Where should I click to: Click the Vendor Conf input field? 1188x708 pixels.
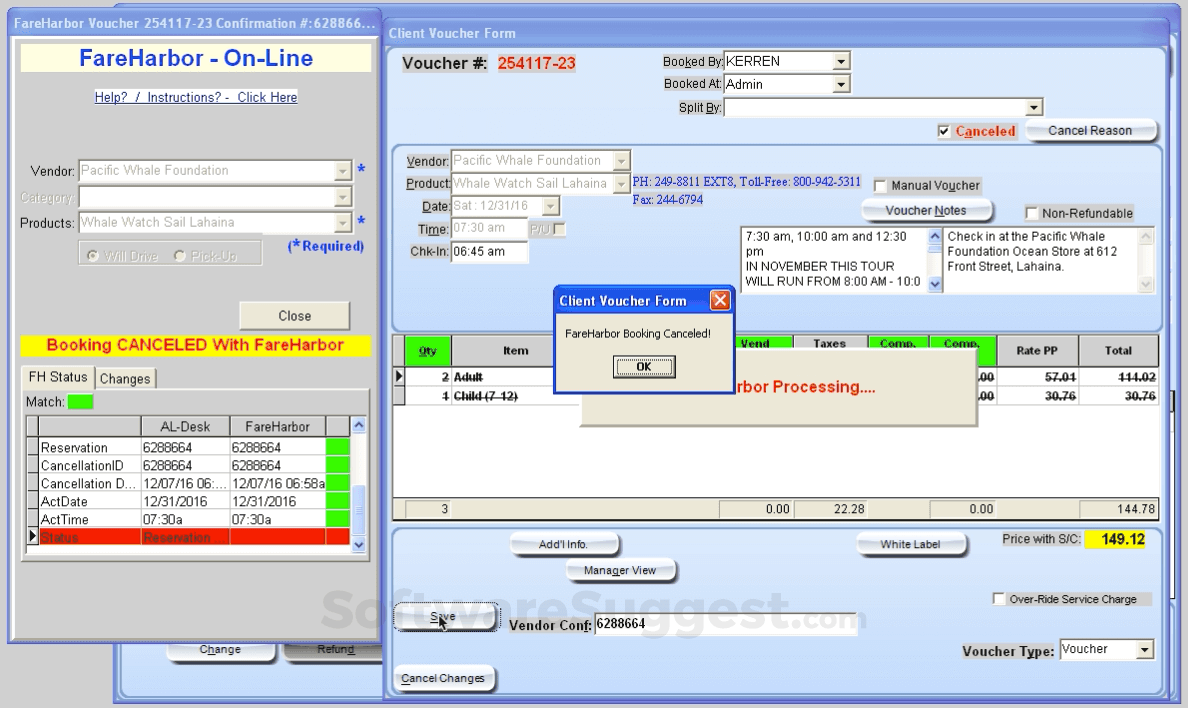coord(724,624)
